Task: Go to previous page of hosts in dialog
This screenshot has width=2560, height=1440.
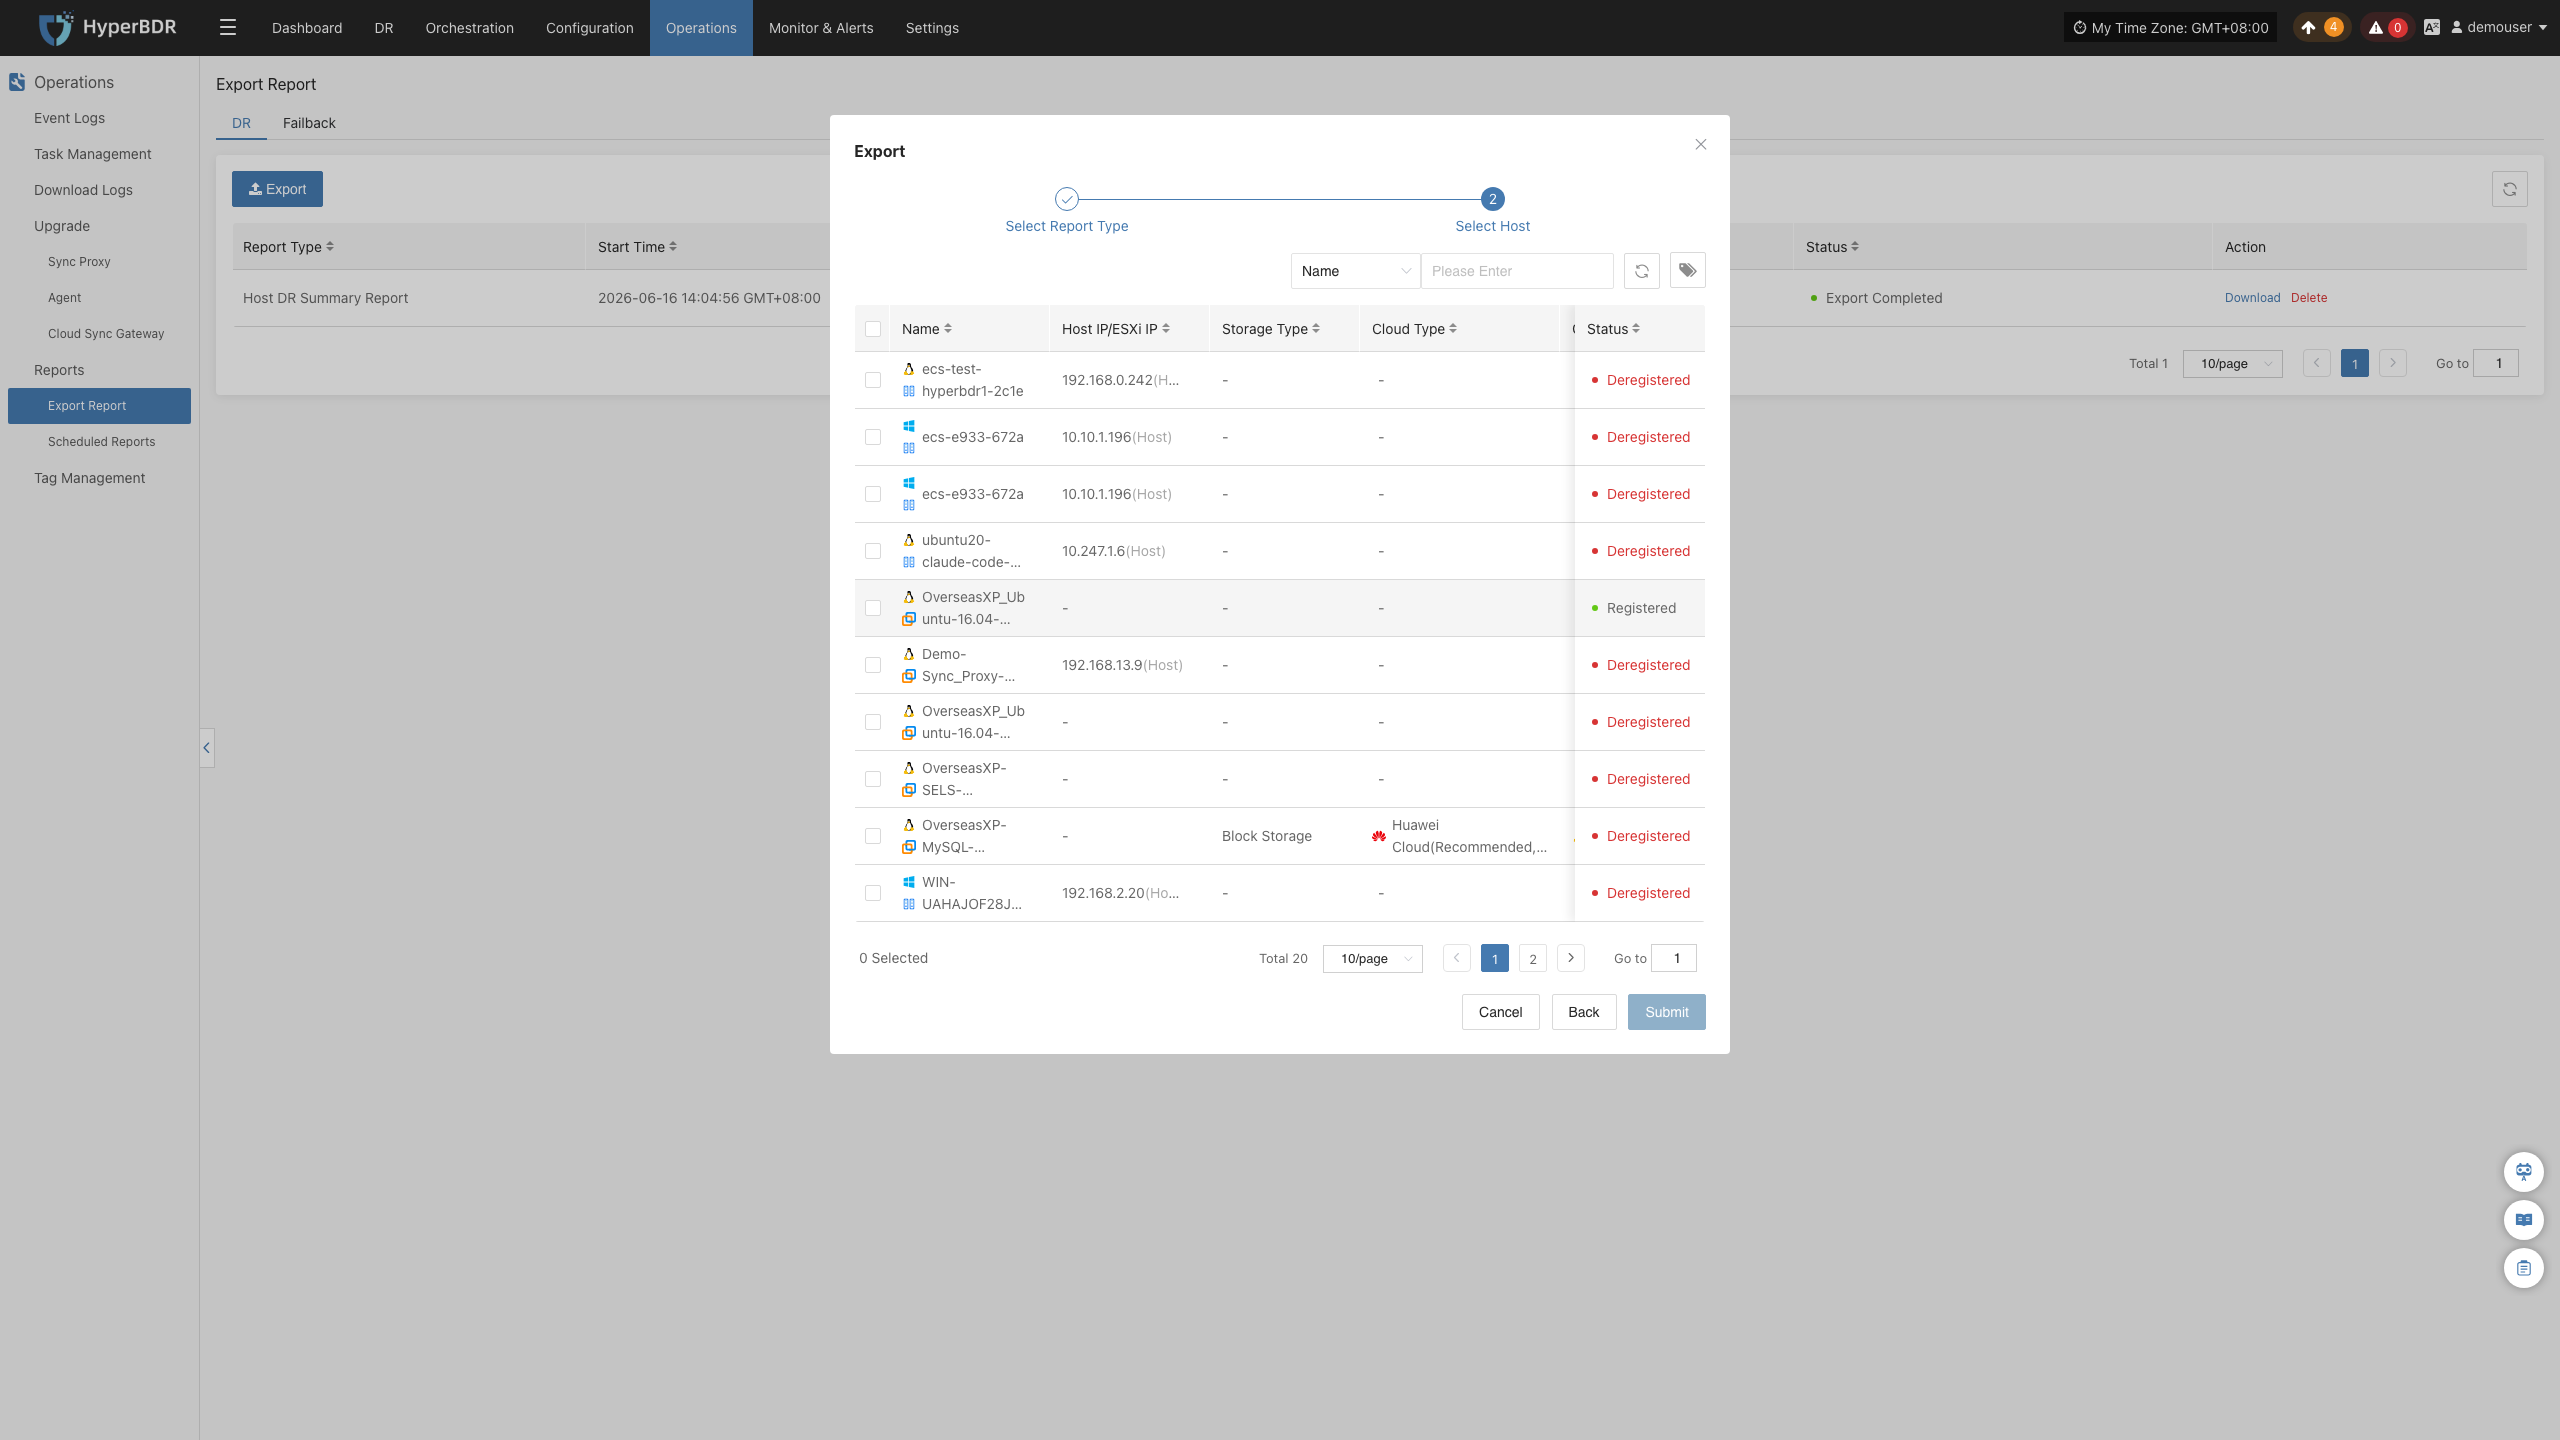Action: tap(1457, 958)
